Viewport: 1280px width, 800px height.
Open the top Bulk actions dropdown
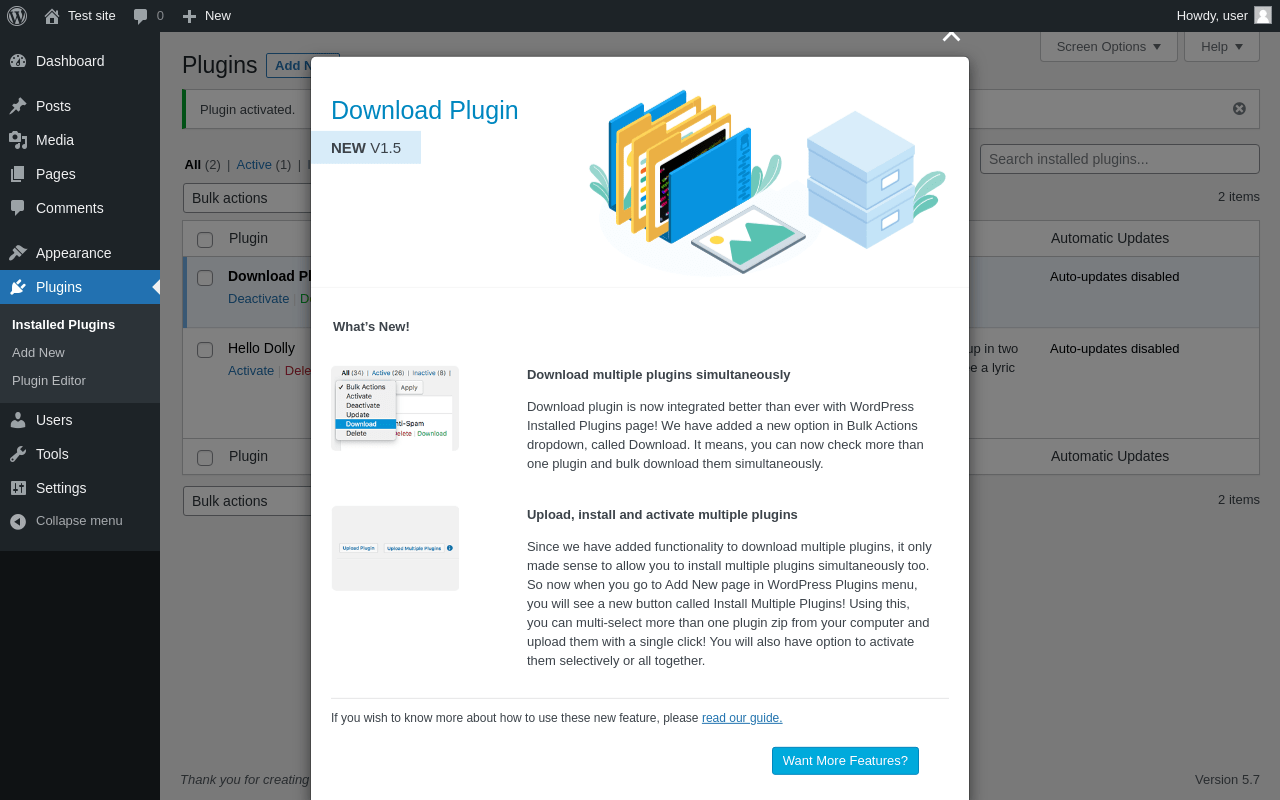[x=247, y=198]
